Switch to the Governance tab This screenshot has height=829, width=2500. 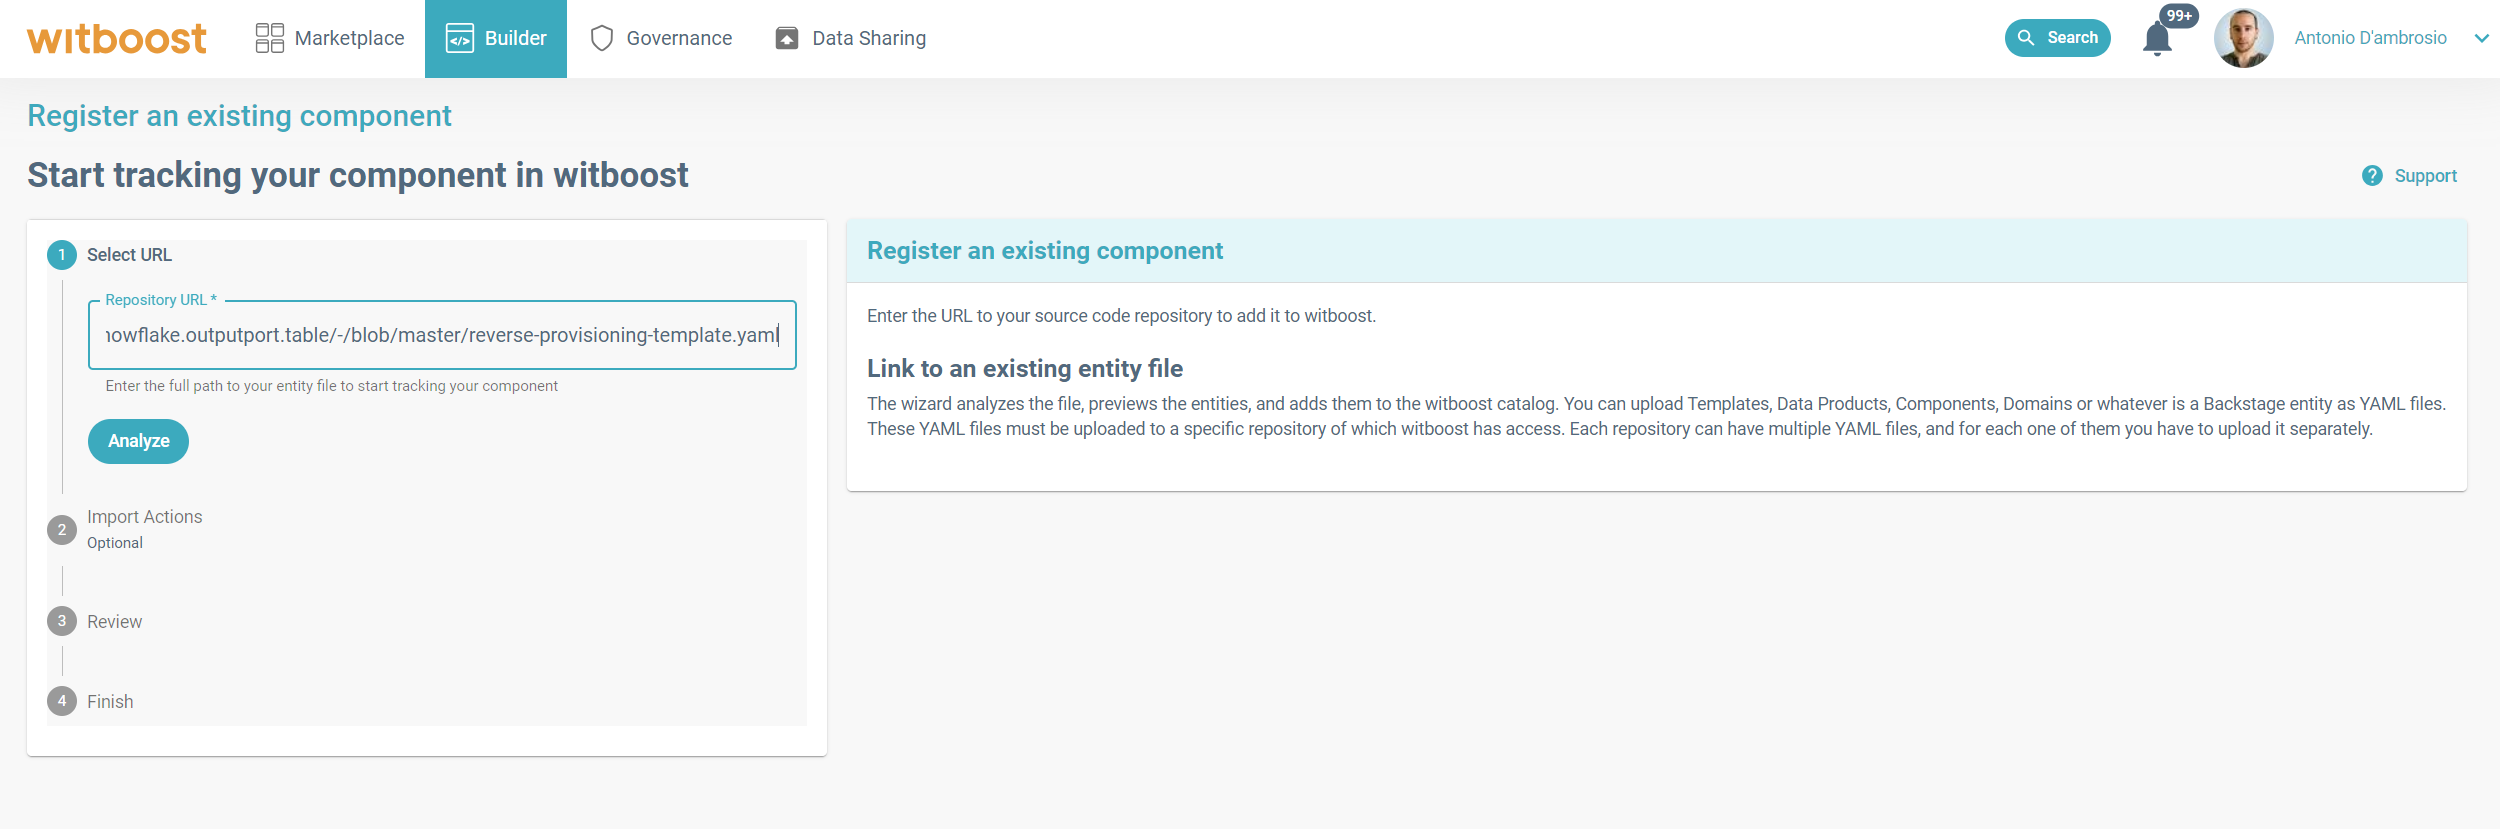coord(679,38)
